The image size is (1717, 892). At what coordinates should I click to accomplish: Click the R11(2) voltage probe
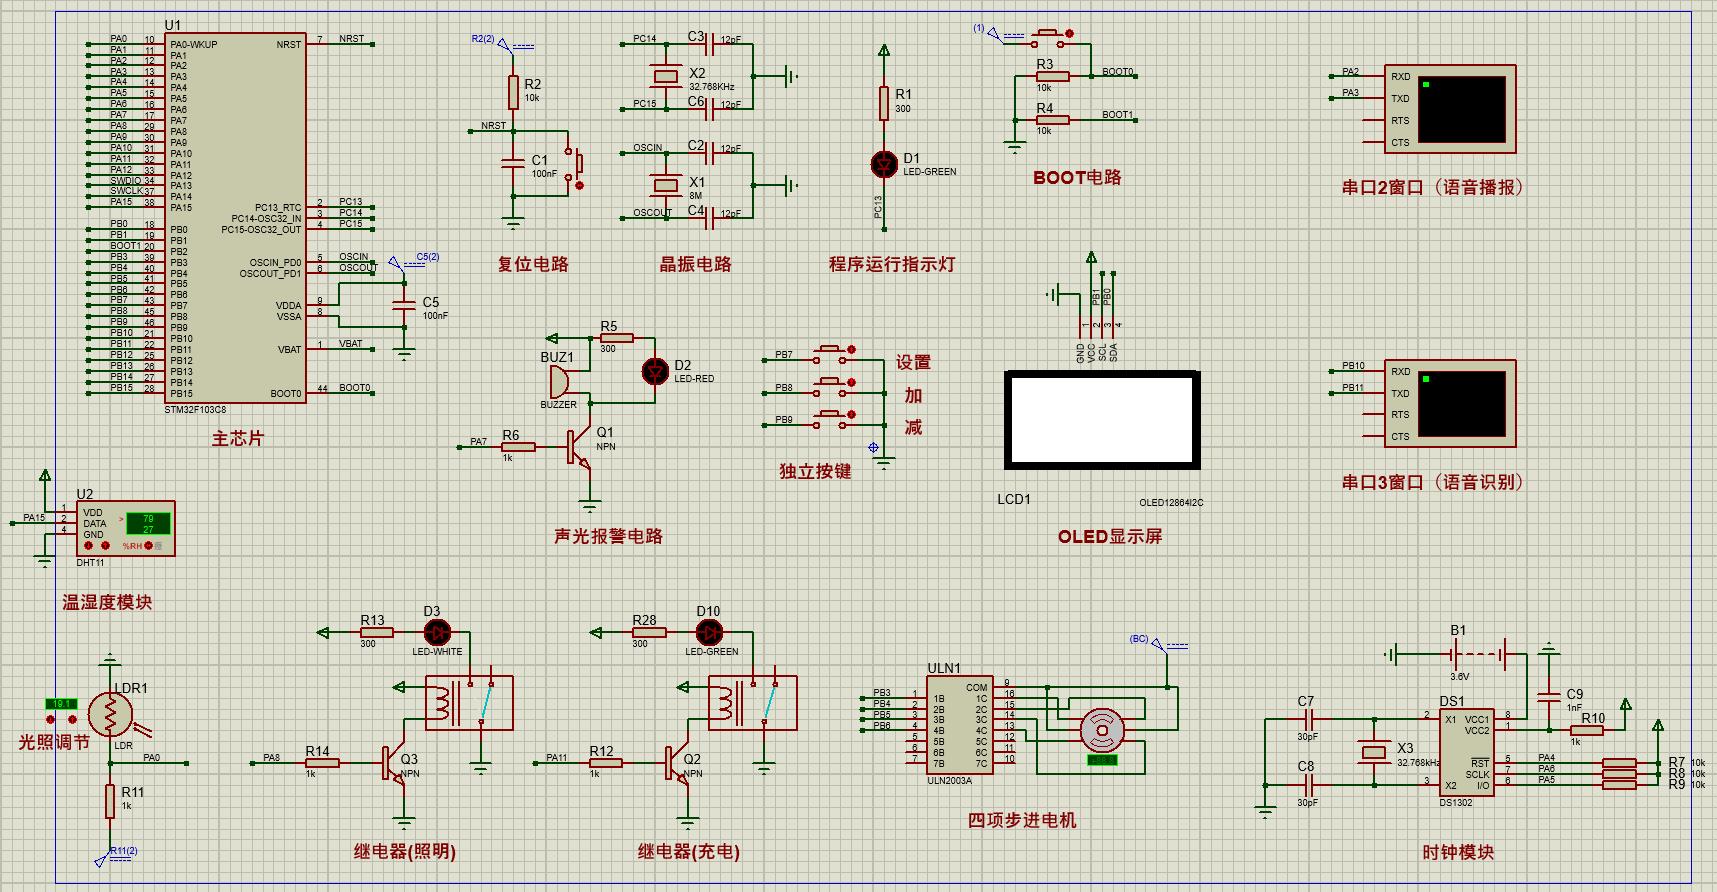pos(115,855)
